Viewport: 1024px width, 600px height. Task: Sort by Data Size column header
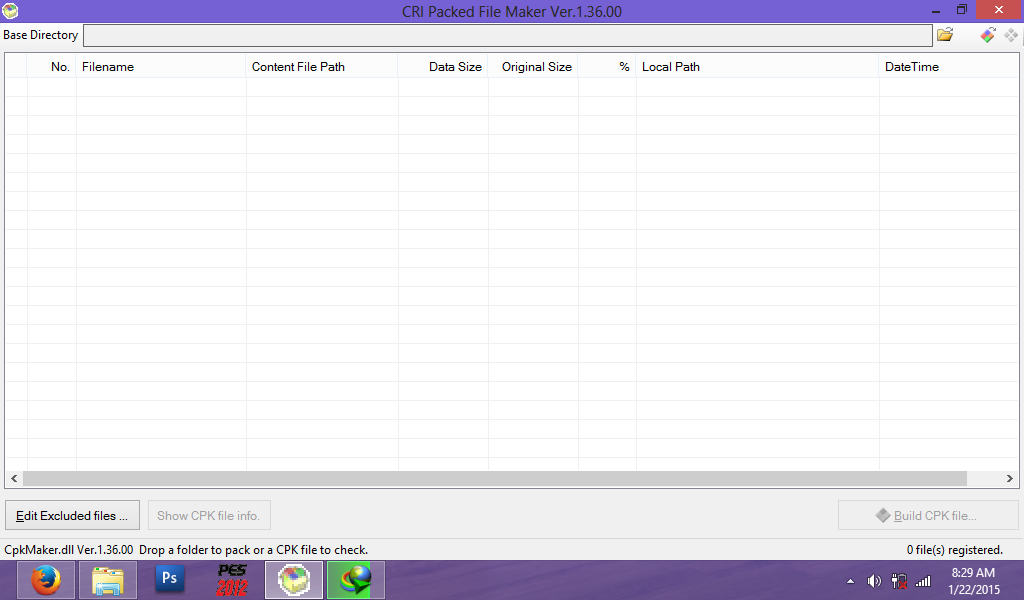tap(443, 67)
